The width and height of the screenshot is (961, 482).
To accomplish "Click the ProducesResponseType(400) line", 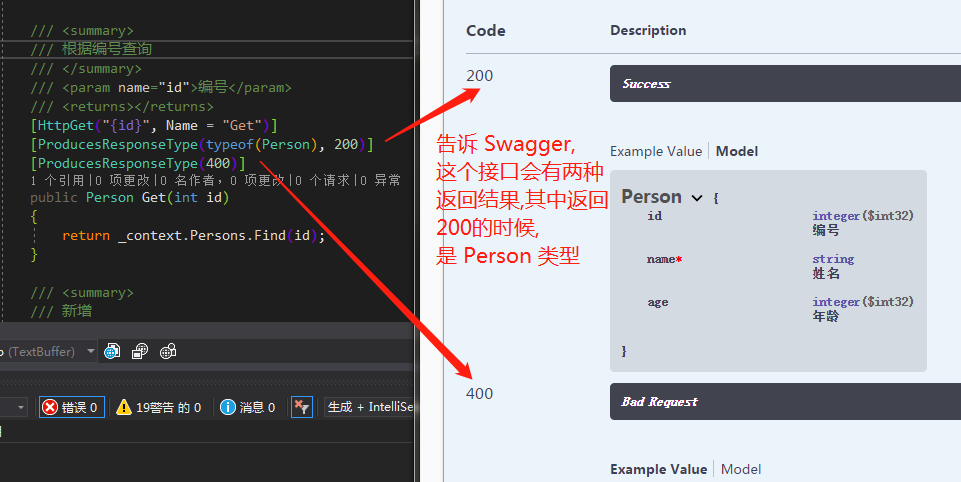I will point(138,164).
